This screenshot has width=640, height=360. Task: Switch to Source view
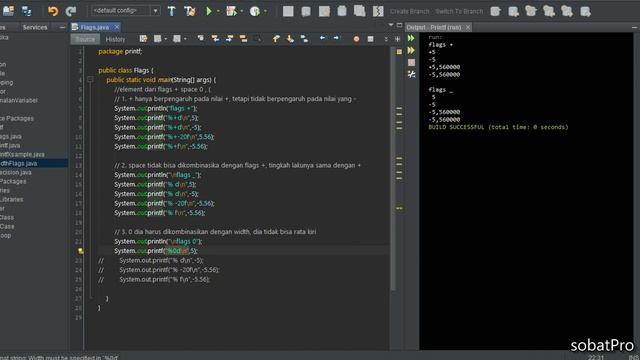pos(85,39)
